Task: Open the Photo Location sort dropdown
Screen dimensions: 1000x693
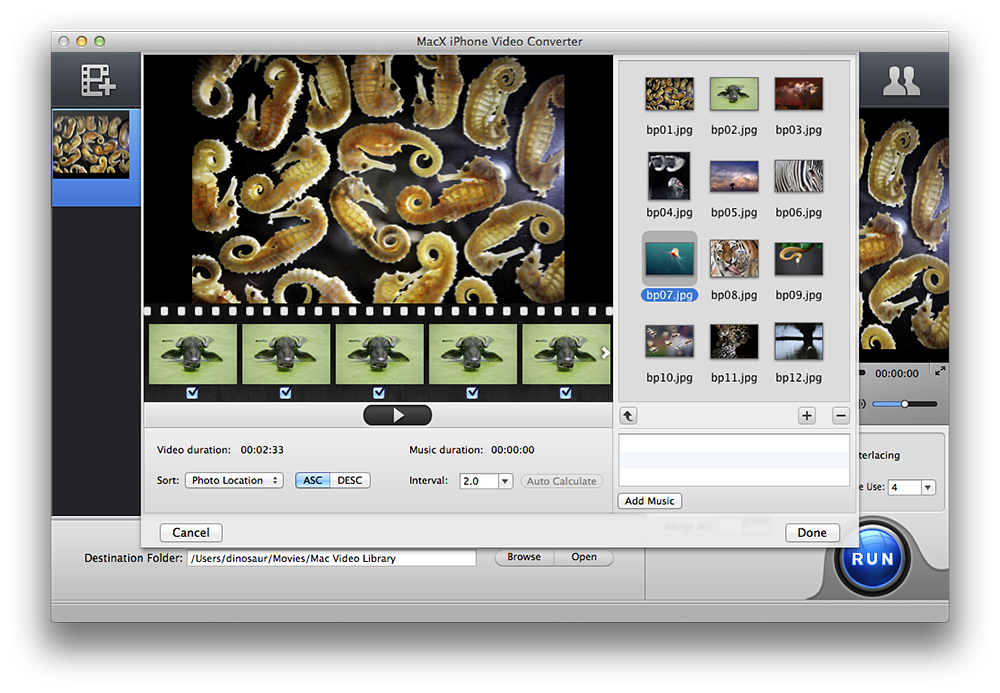Action: 234,481
